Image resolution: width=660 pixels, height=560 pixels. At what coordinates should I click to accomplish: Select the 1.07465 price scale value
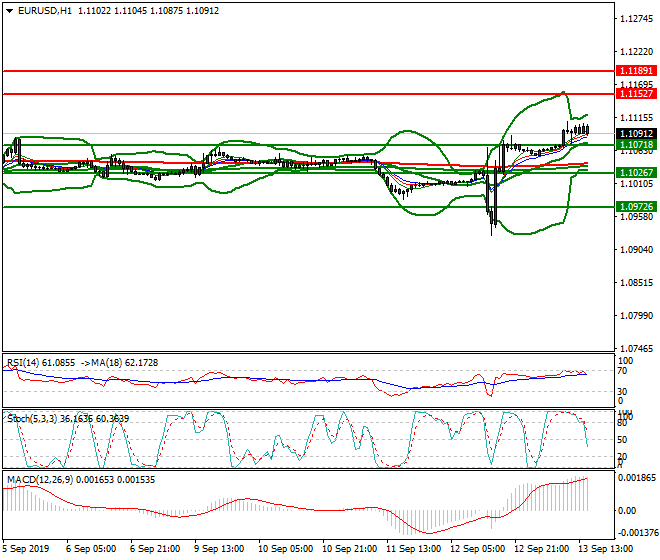tap(637, 349)
